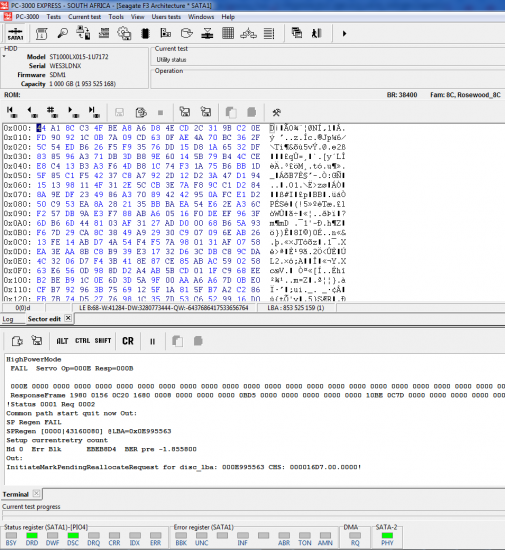The width and height of the screenshot is (505, 550).
Task: Close the Terminal tab
Action: pyautogui.click(x=36, y=494)
